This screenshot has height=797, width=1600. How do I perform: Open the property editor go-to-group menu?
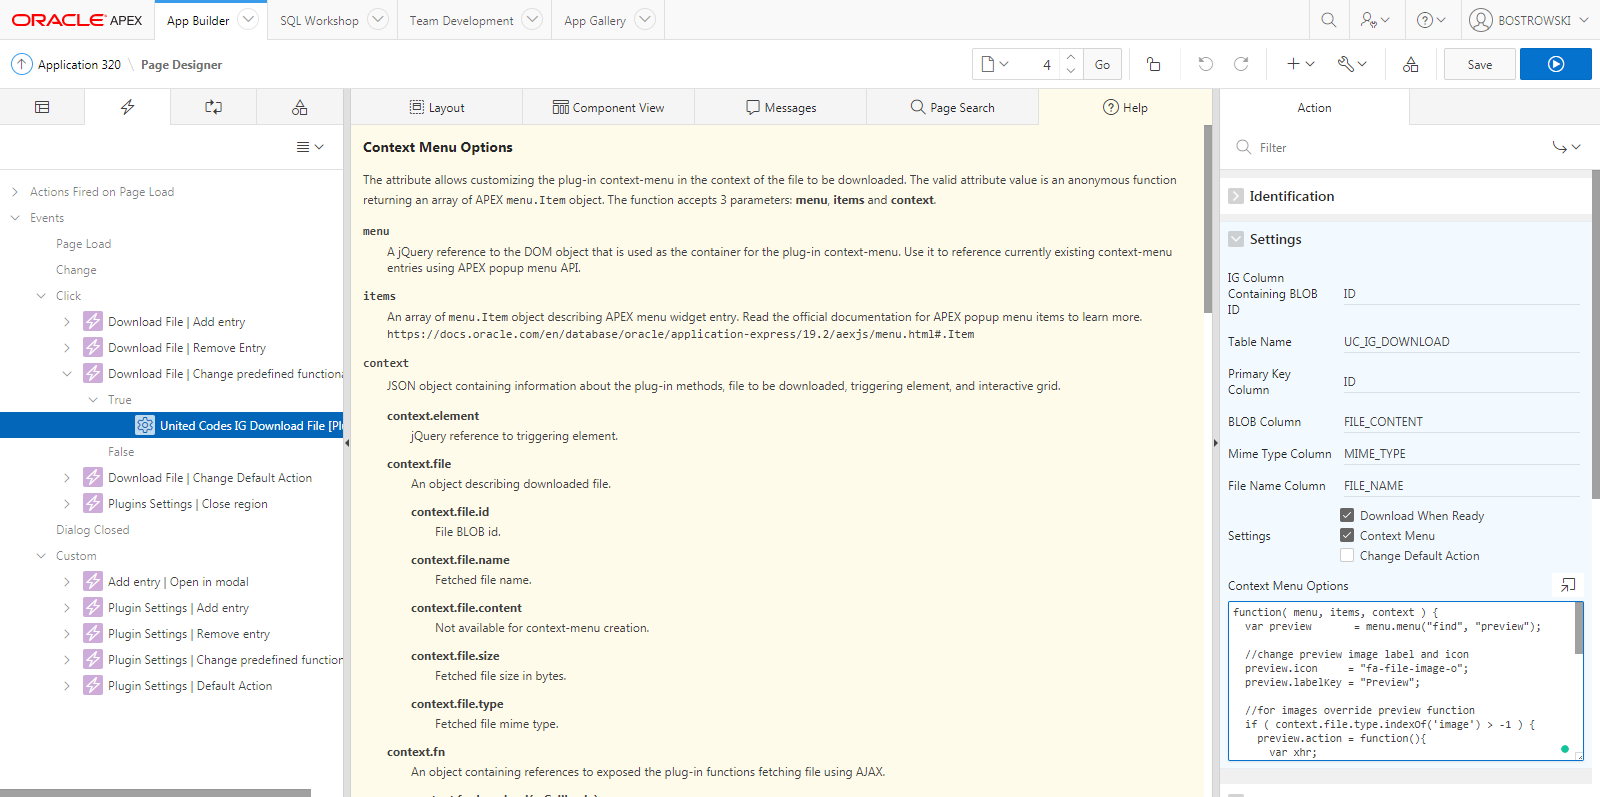pyautogui.click(x=1566, y=147)
